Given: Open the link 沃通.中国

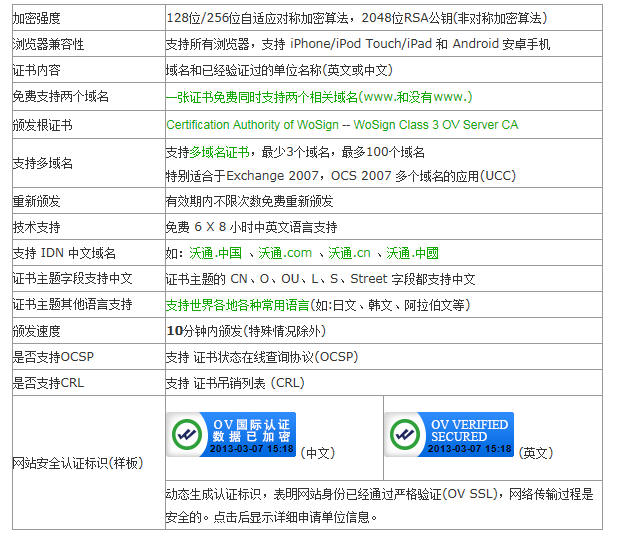Looking at the screenshot, I should pyautogui.click(x=216, y=253).
